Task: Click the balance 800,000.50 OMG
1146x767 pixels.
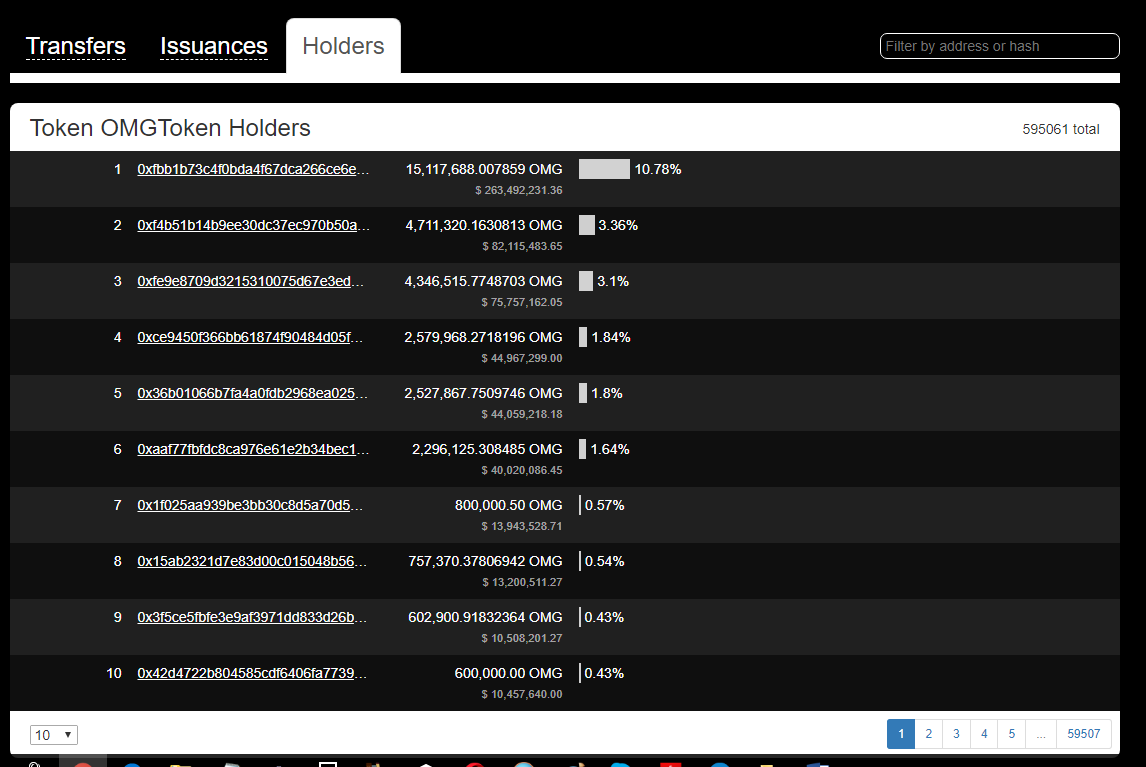Action: coord(509,505)
